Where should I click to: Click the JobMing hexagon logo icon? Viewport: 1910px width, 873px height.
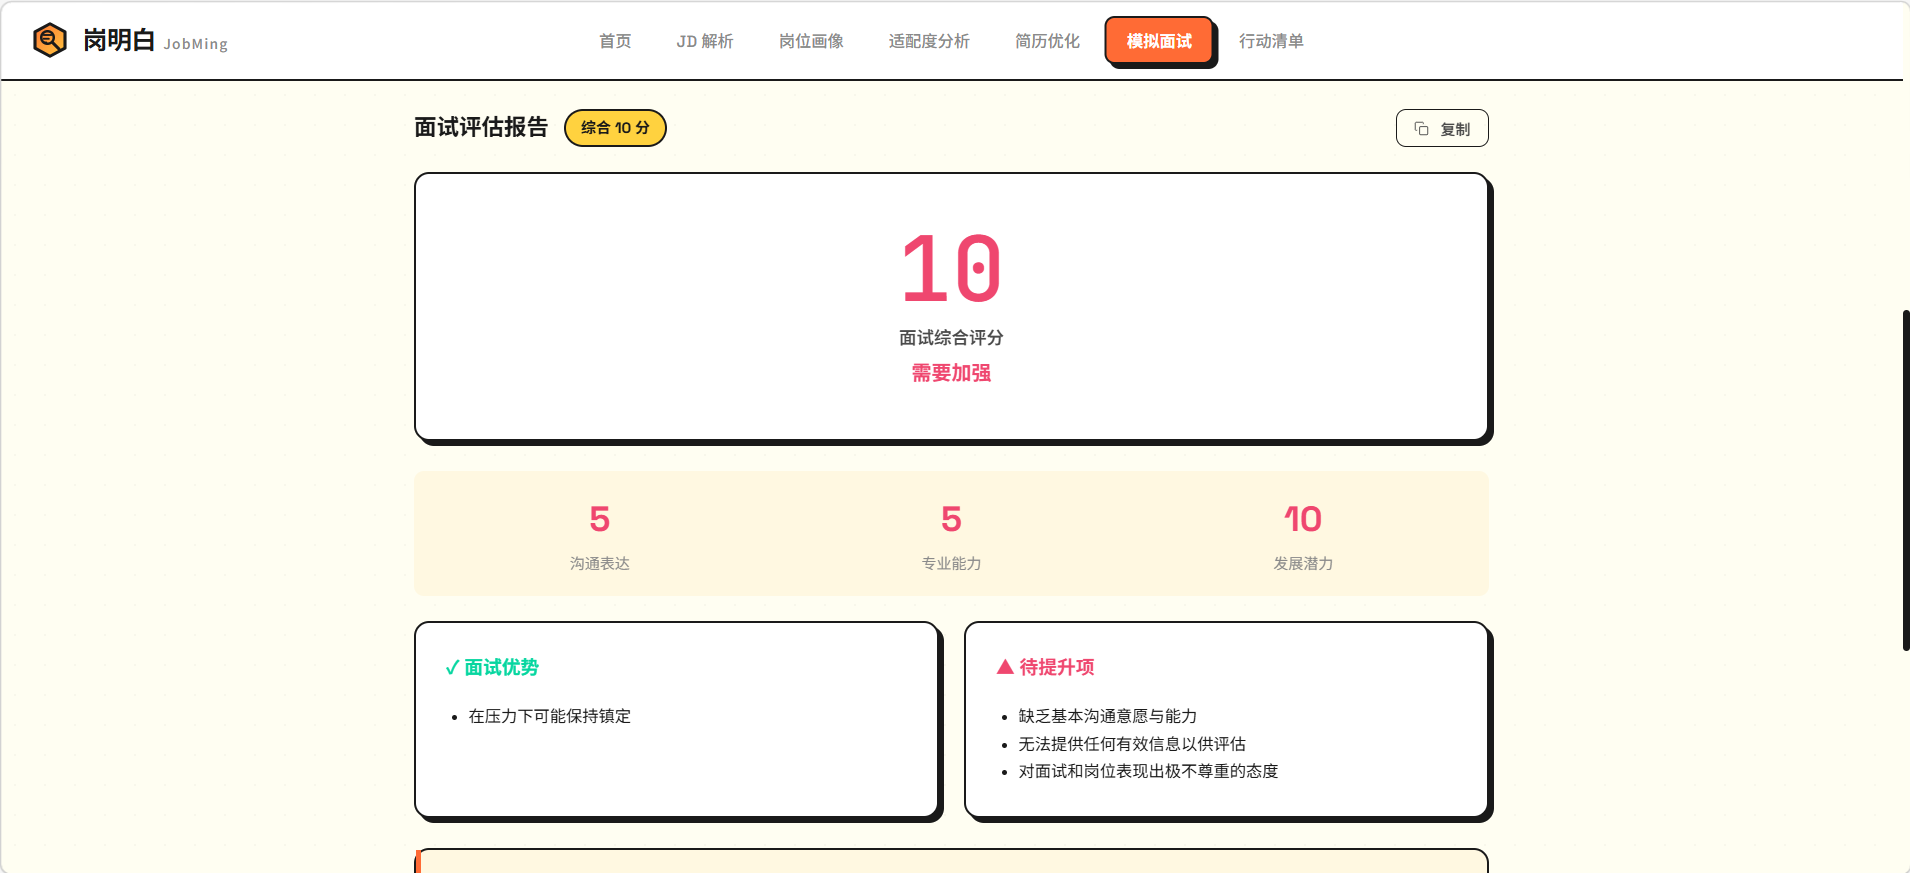(49, 40)
